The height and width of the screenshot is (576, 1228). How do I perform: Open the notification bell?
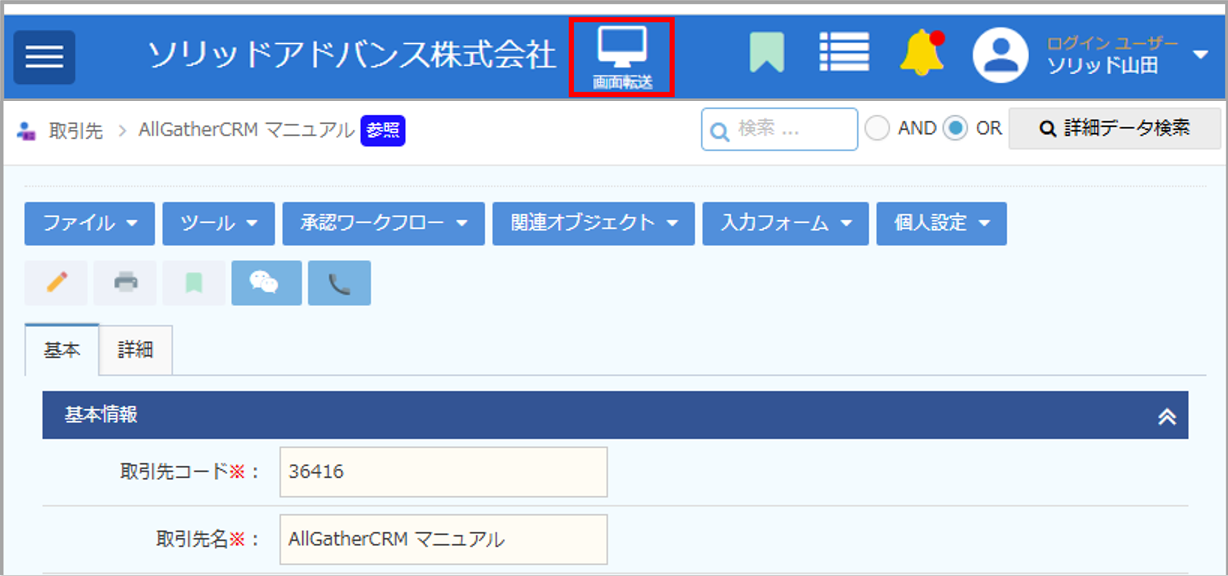click(x=922, y=53)
